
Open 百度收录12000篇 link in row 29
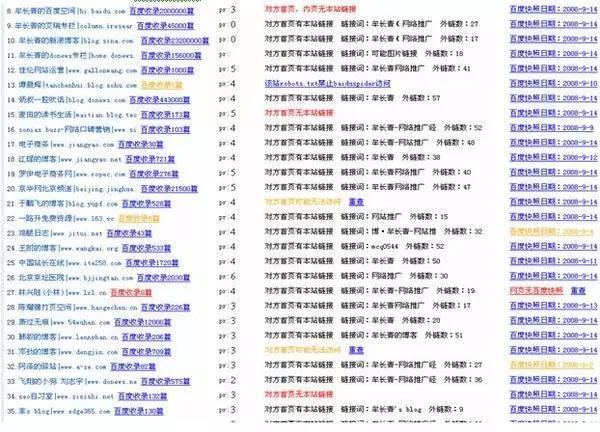pos(142,323)
